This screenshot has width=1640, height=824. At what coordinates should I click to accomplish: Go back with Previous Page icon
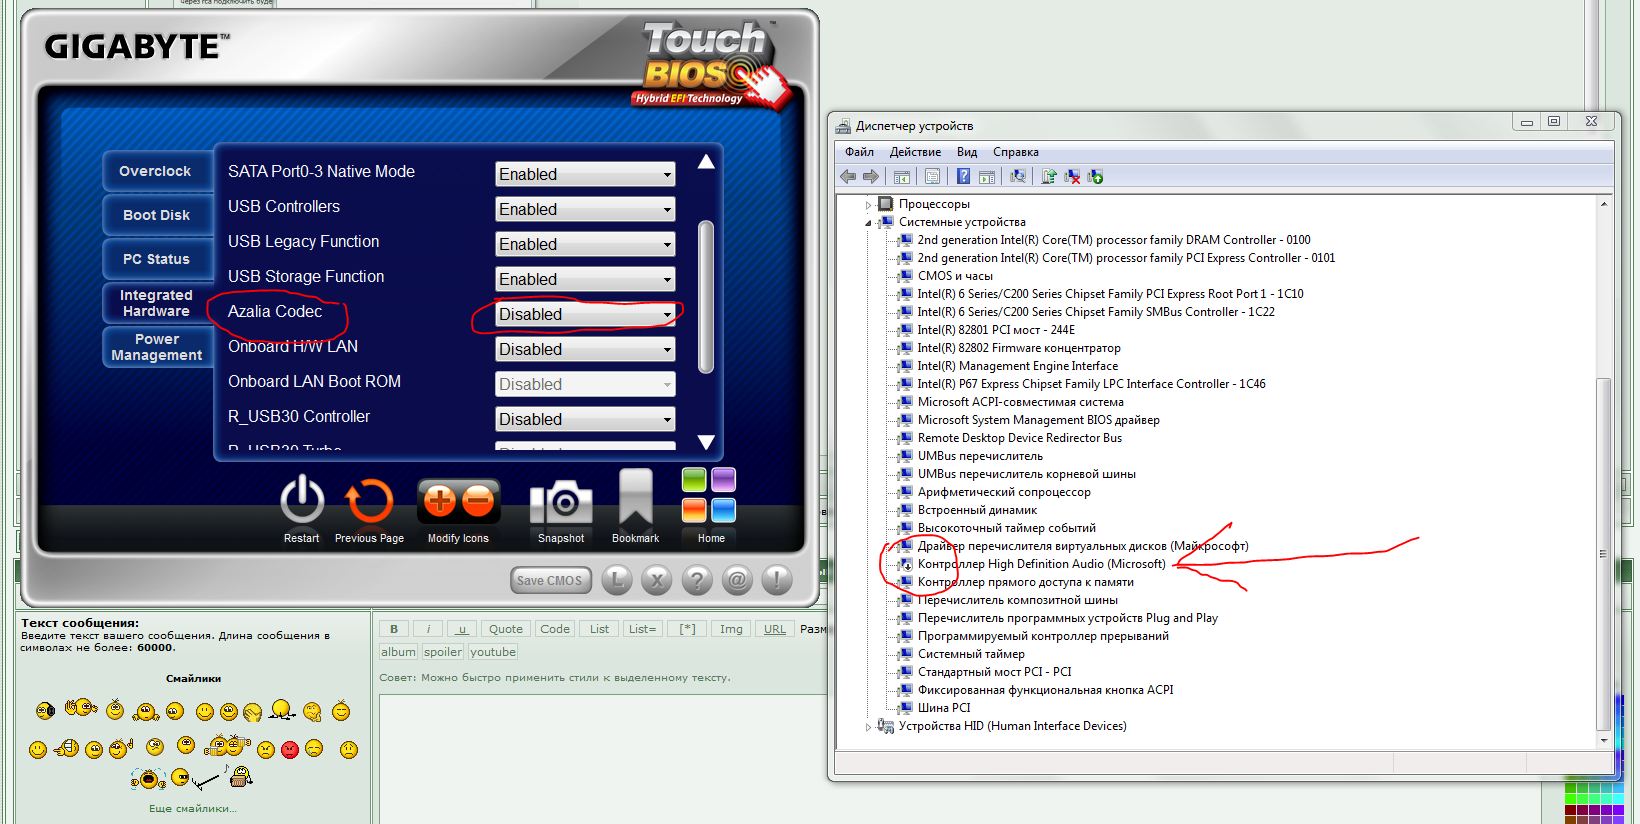click(x=369, y=501)
